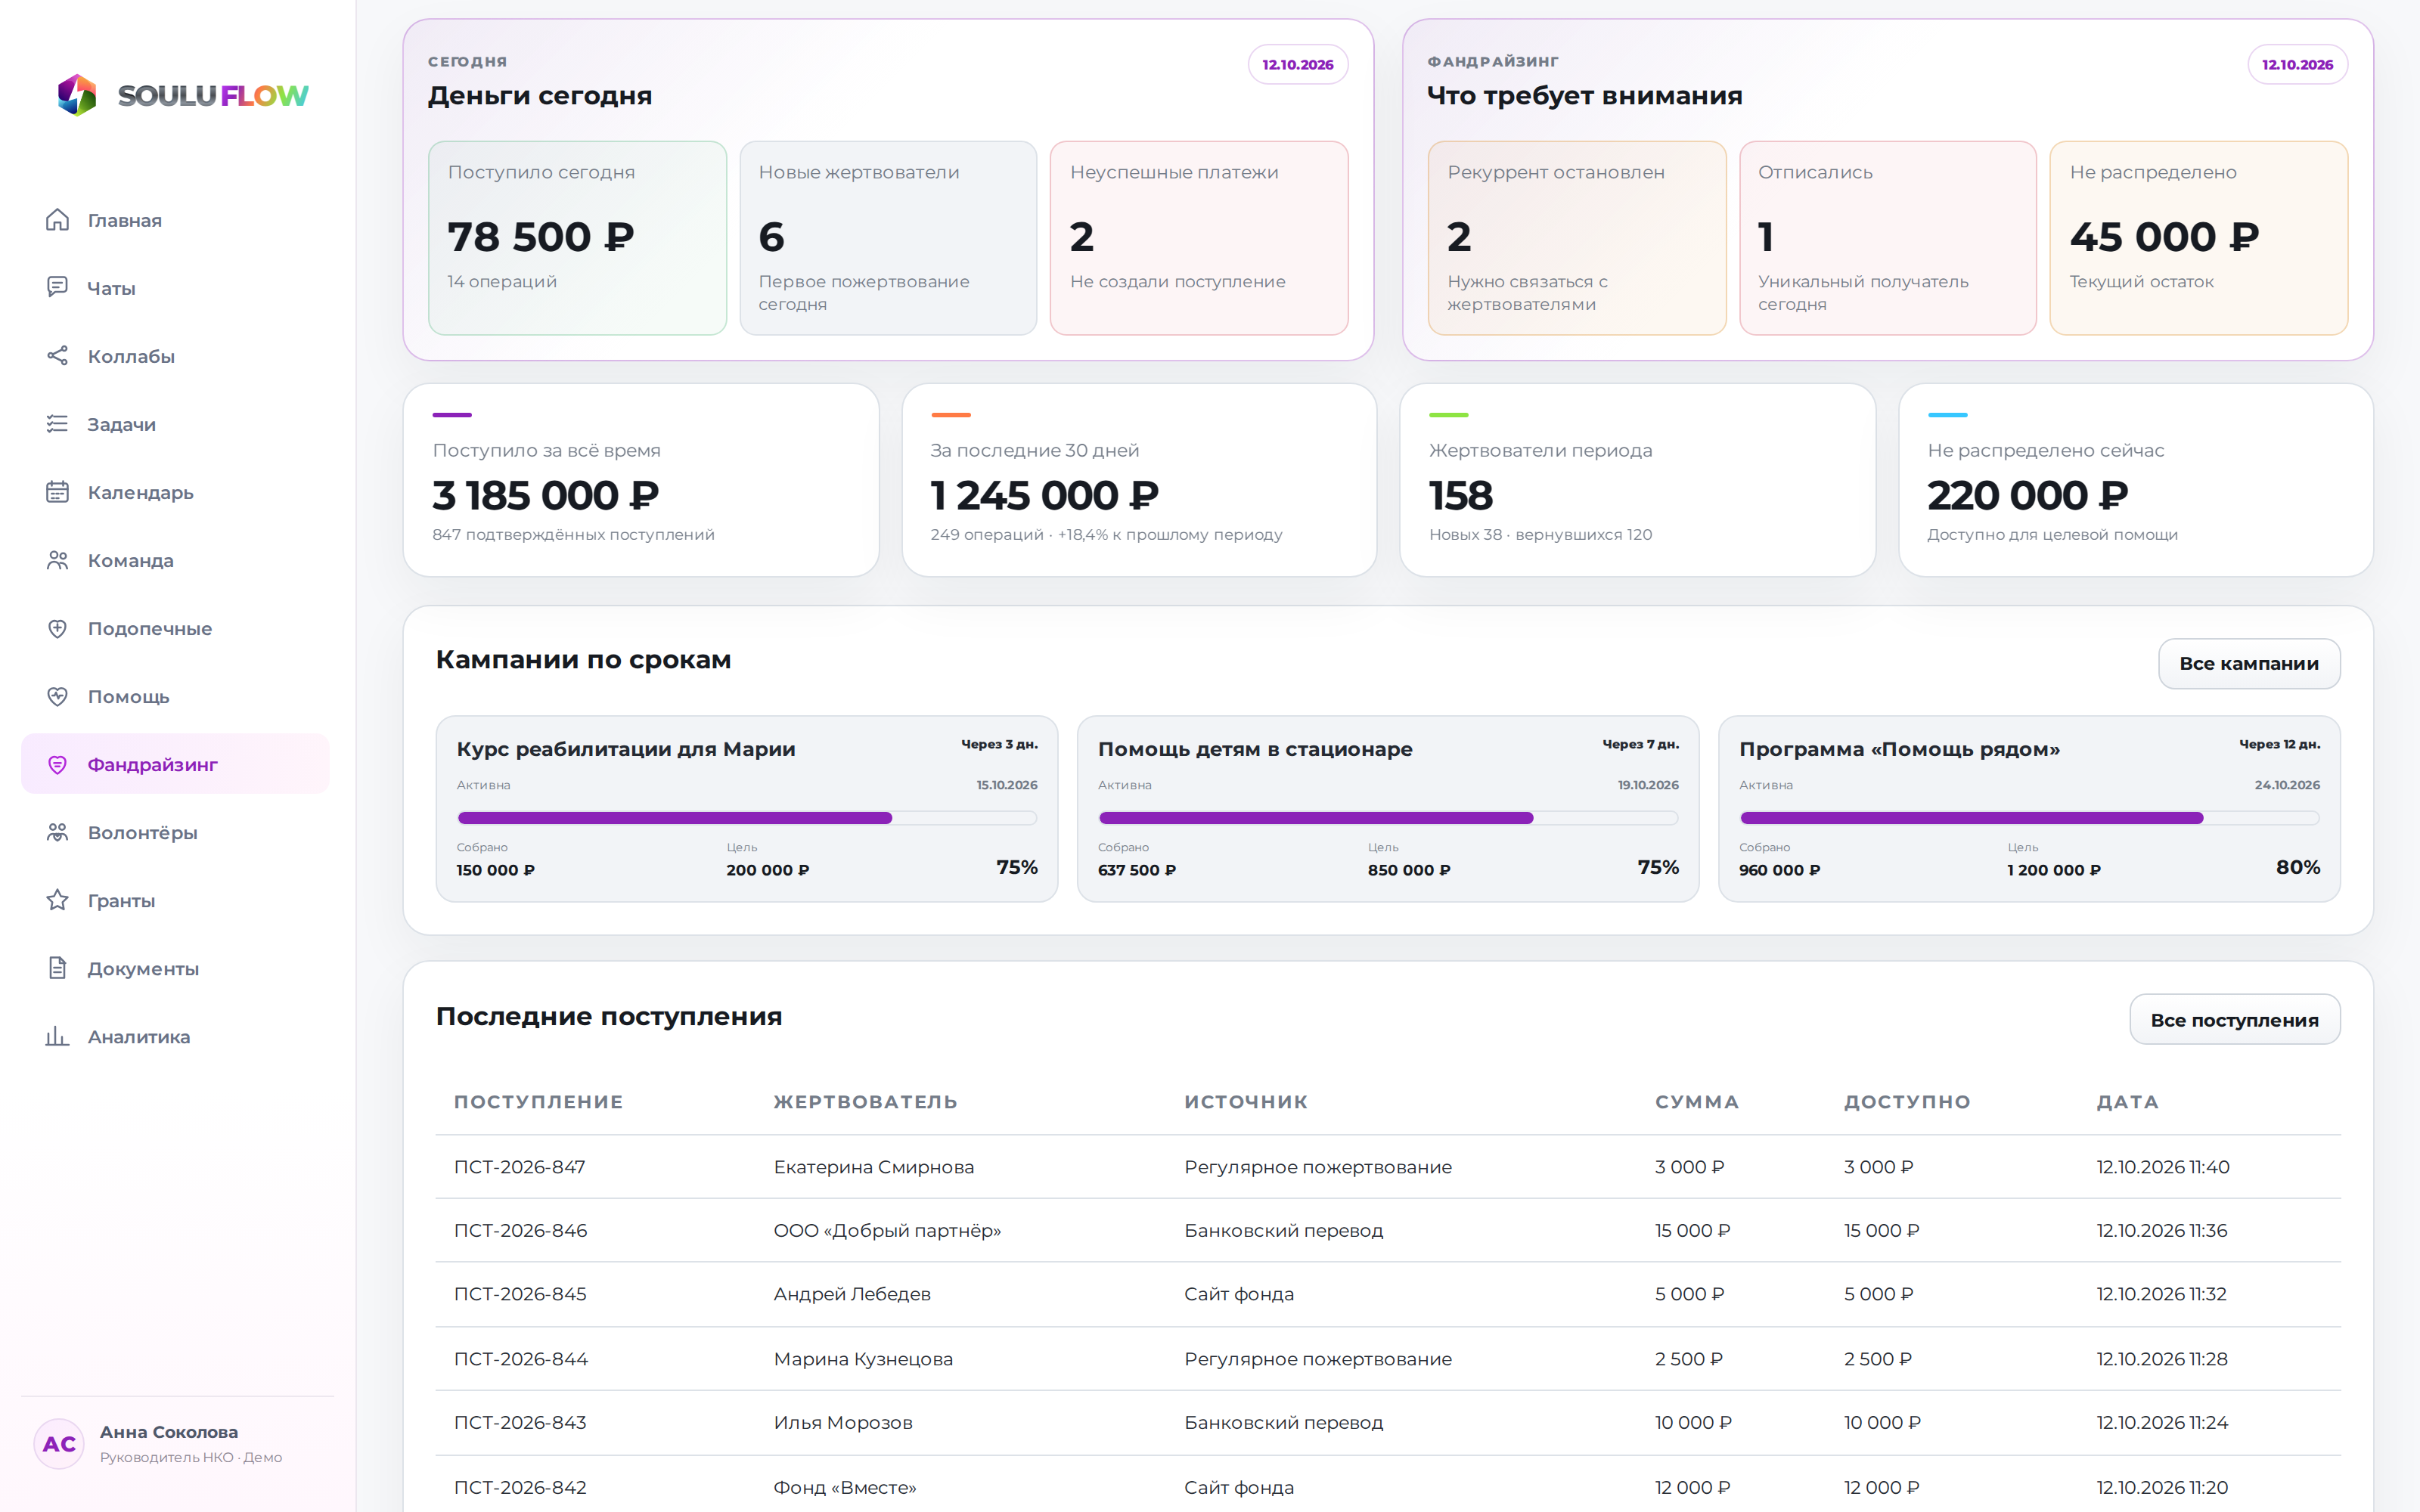Viewport: 2420px width, 1512px height.
Task: Click the Гранты star icon
Action: click(x=57, y=900)
